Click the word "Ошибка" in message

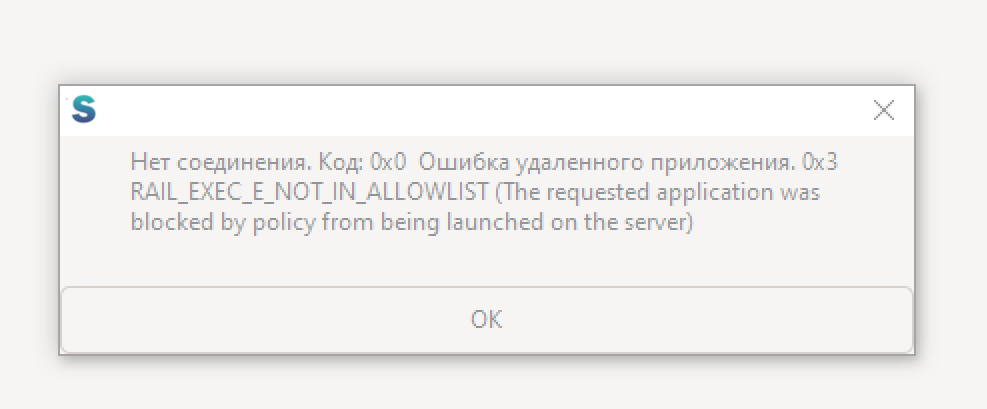tap(464, 163)
